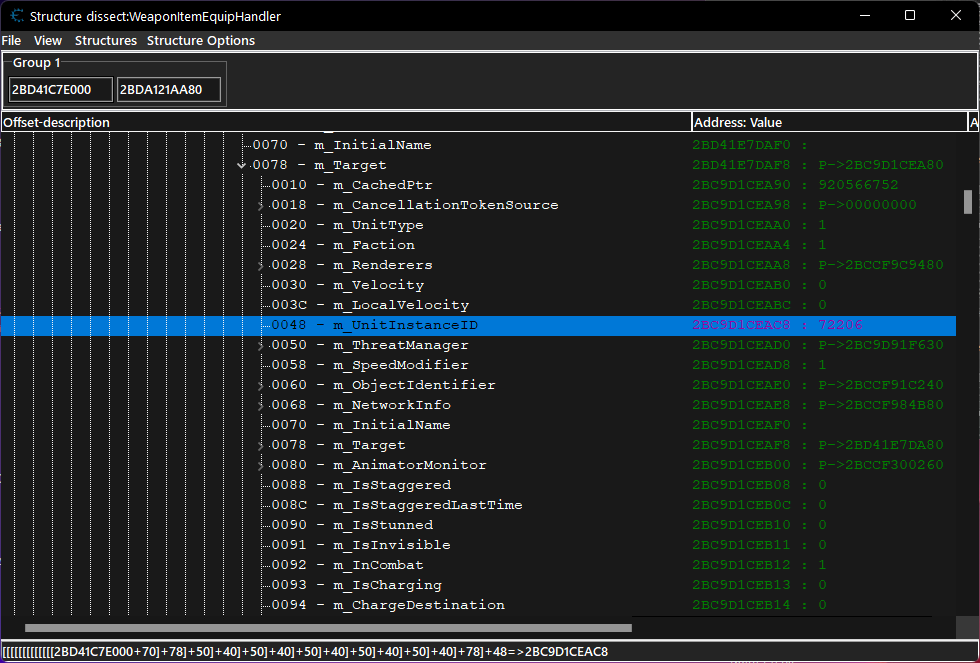Click the Cheat Engine icon in title bar

pos(17,16)
